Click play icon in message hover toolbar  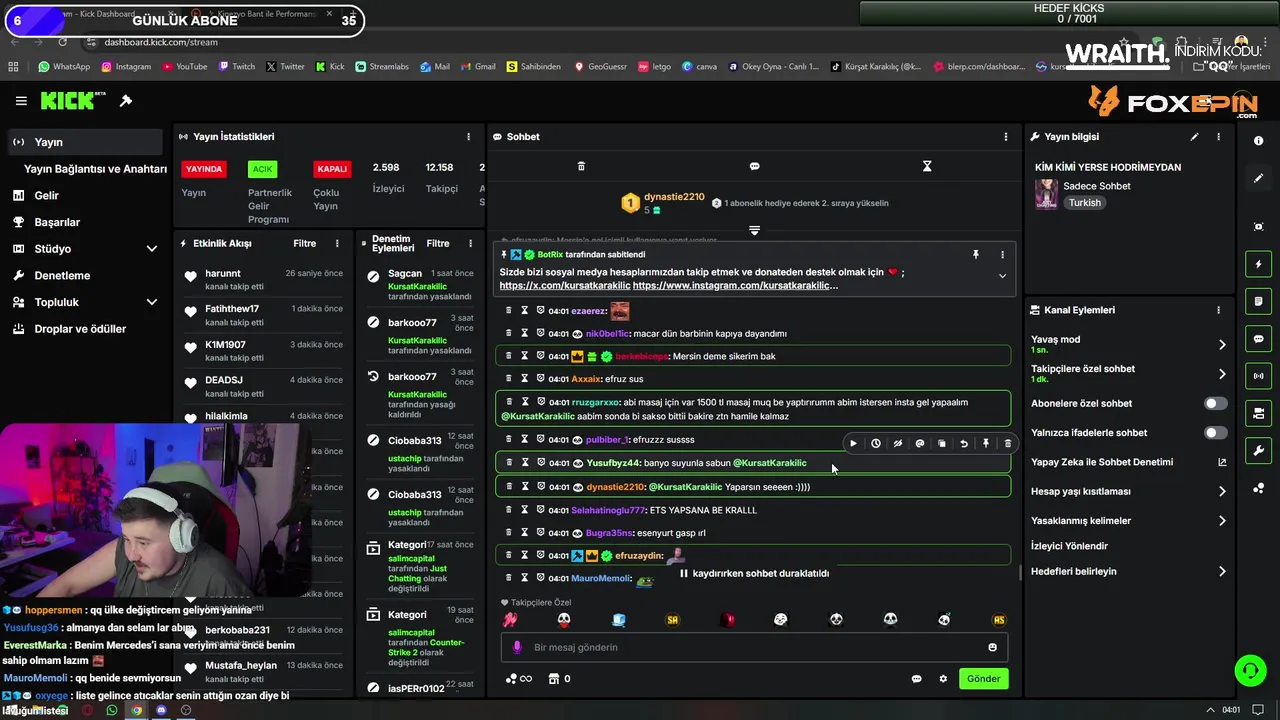[x=853, y=443]
